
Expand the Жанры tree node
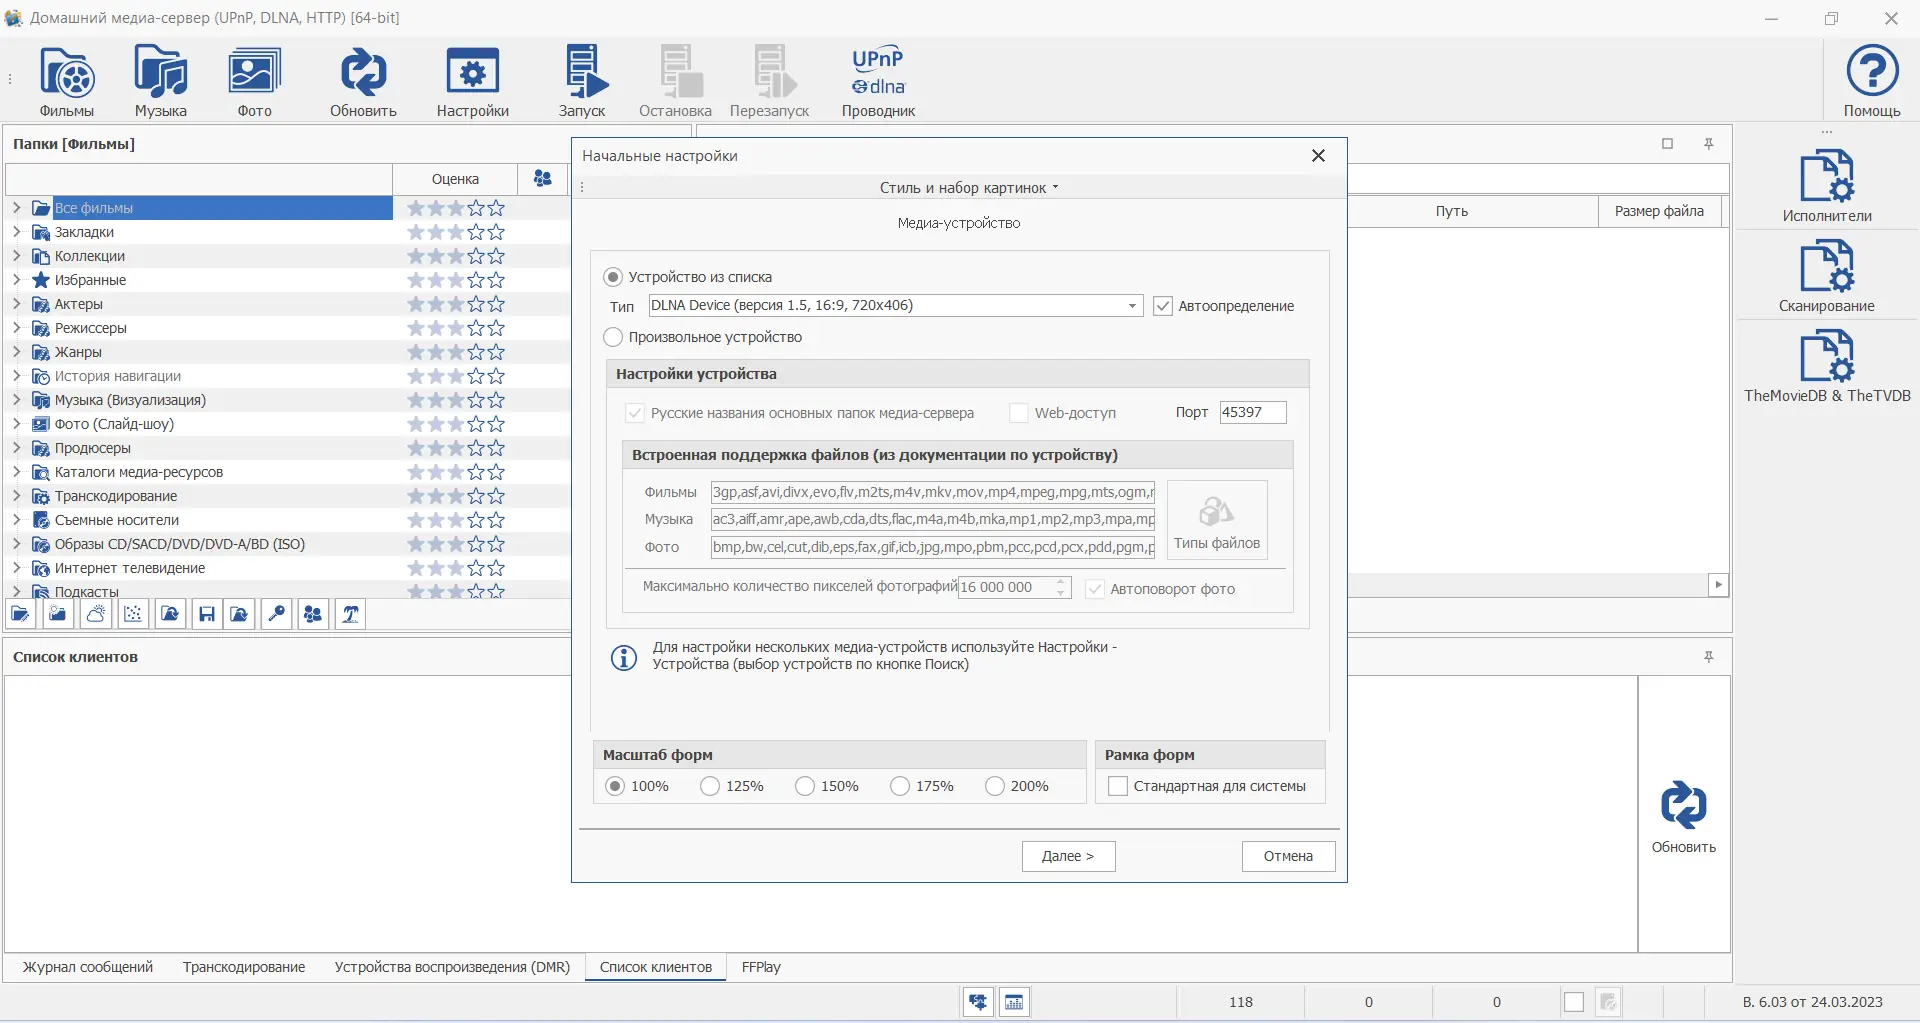coord(17,352)
